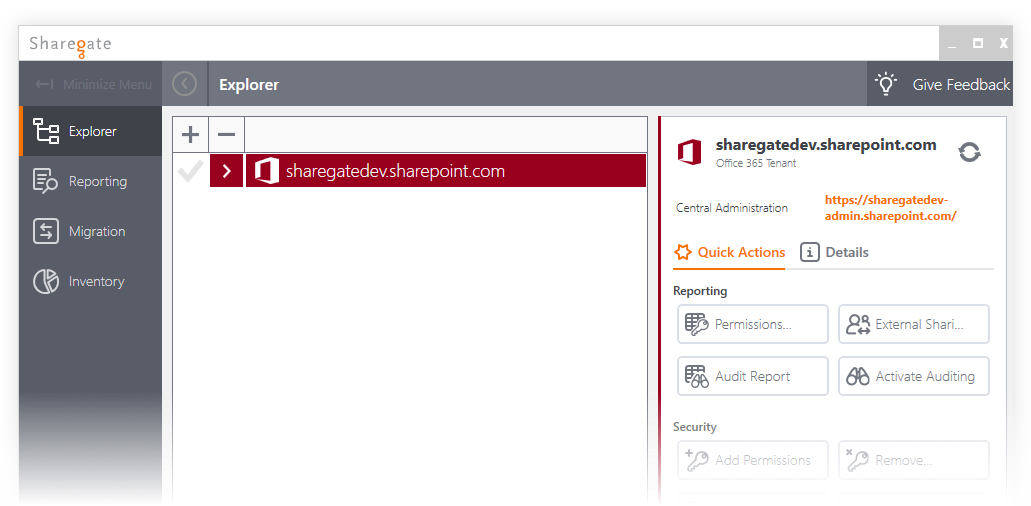
Task: Click the Remove permissions button
Action: click(x=914, y=460)
